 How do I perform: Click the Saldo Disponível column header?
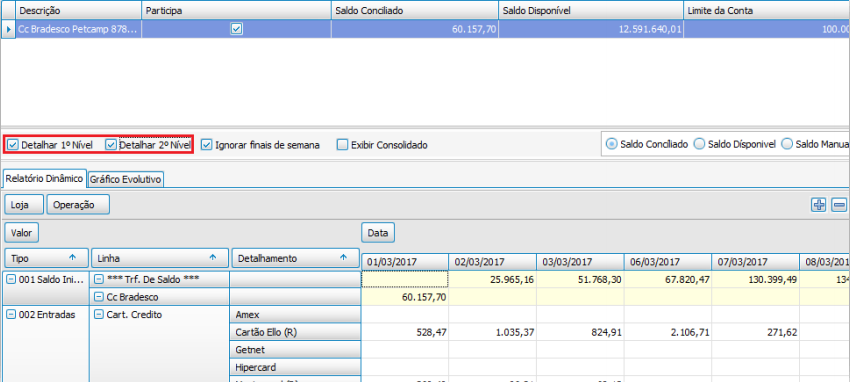point(591,11)
